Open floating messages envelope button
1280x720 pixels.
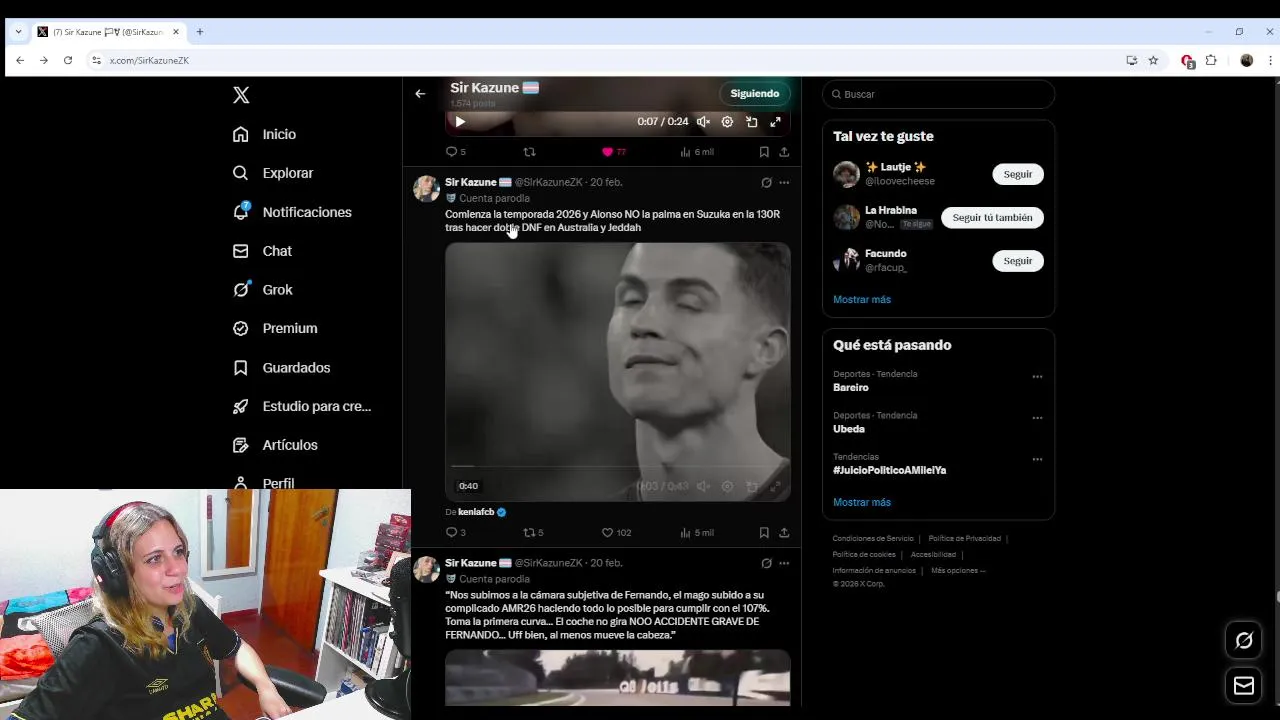1244,686
